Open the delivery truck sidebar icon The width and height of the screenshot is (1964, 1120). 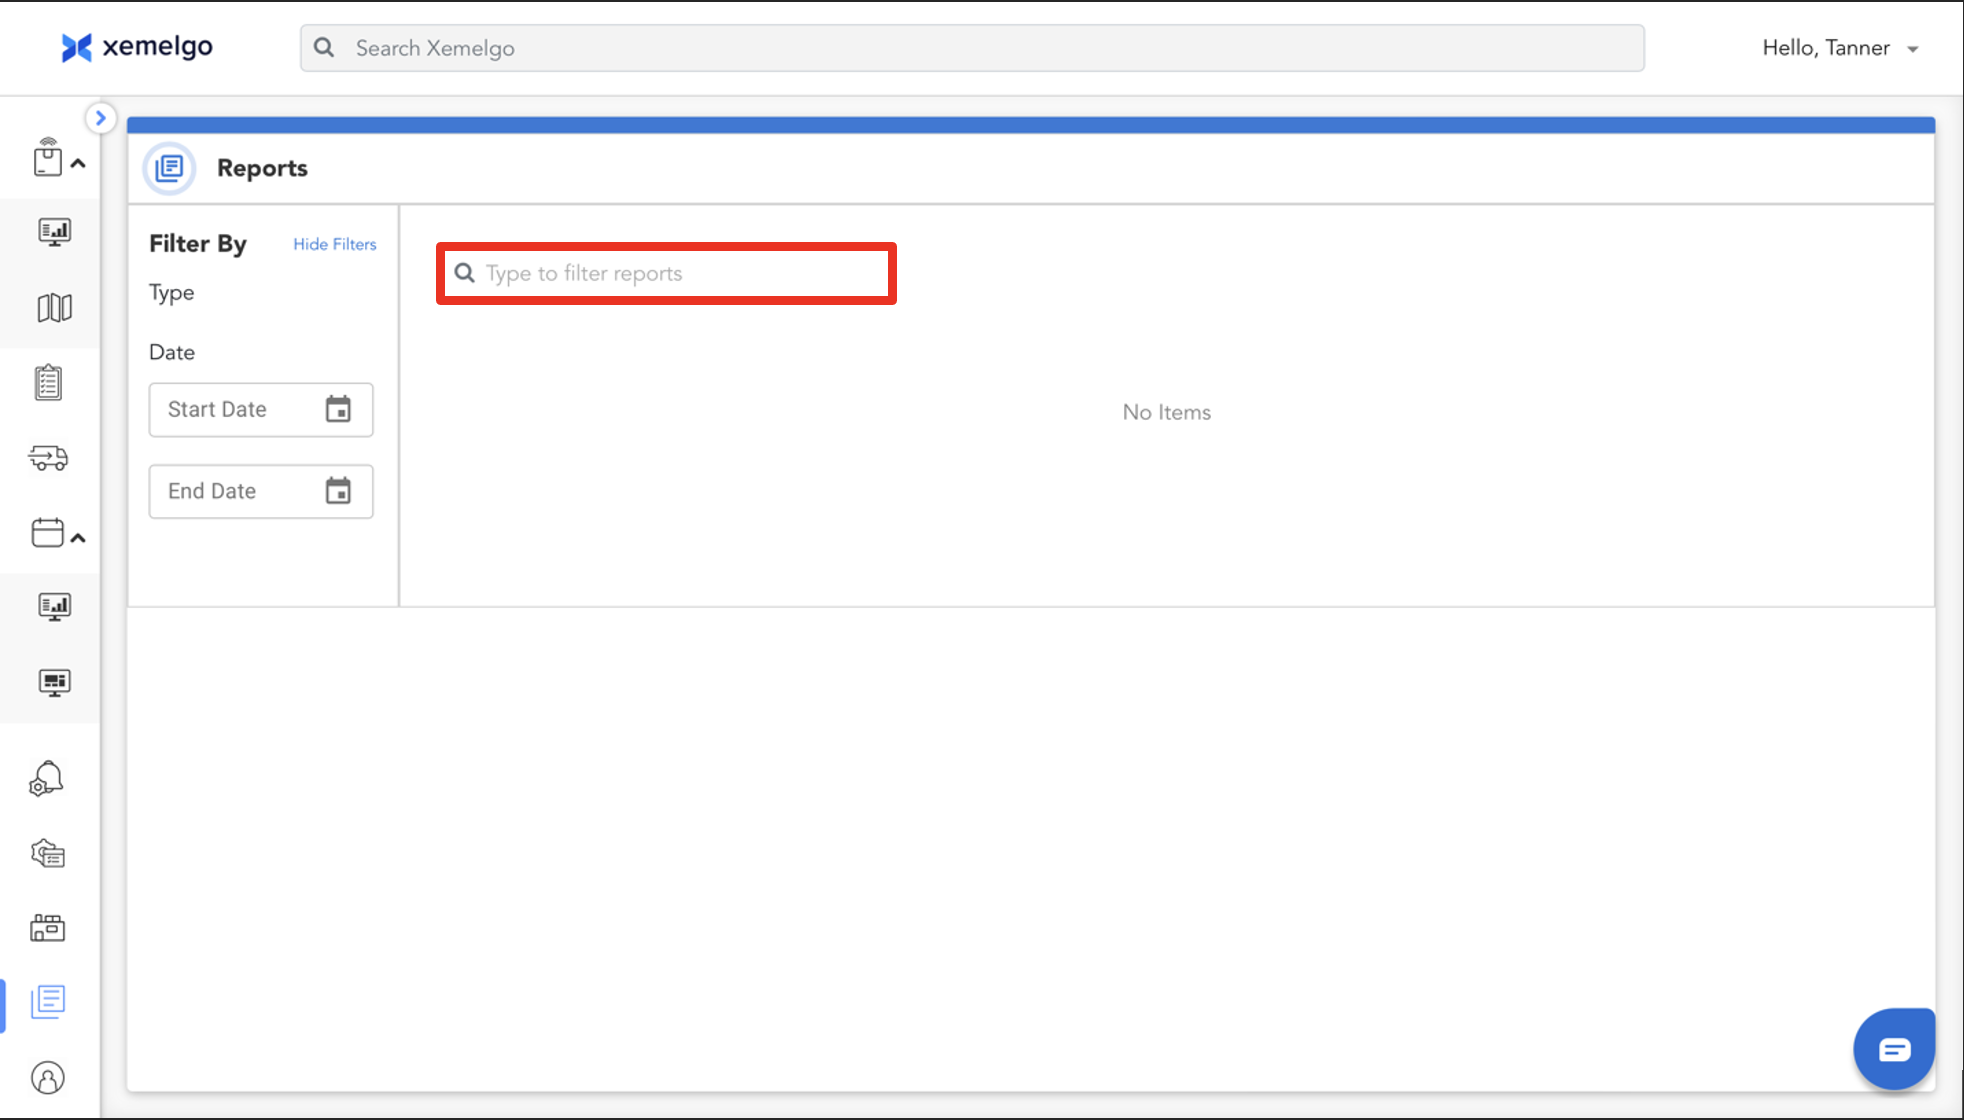coord(48,458)
